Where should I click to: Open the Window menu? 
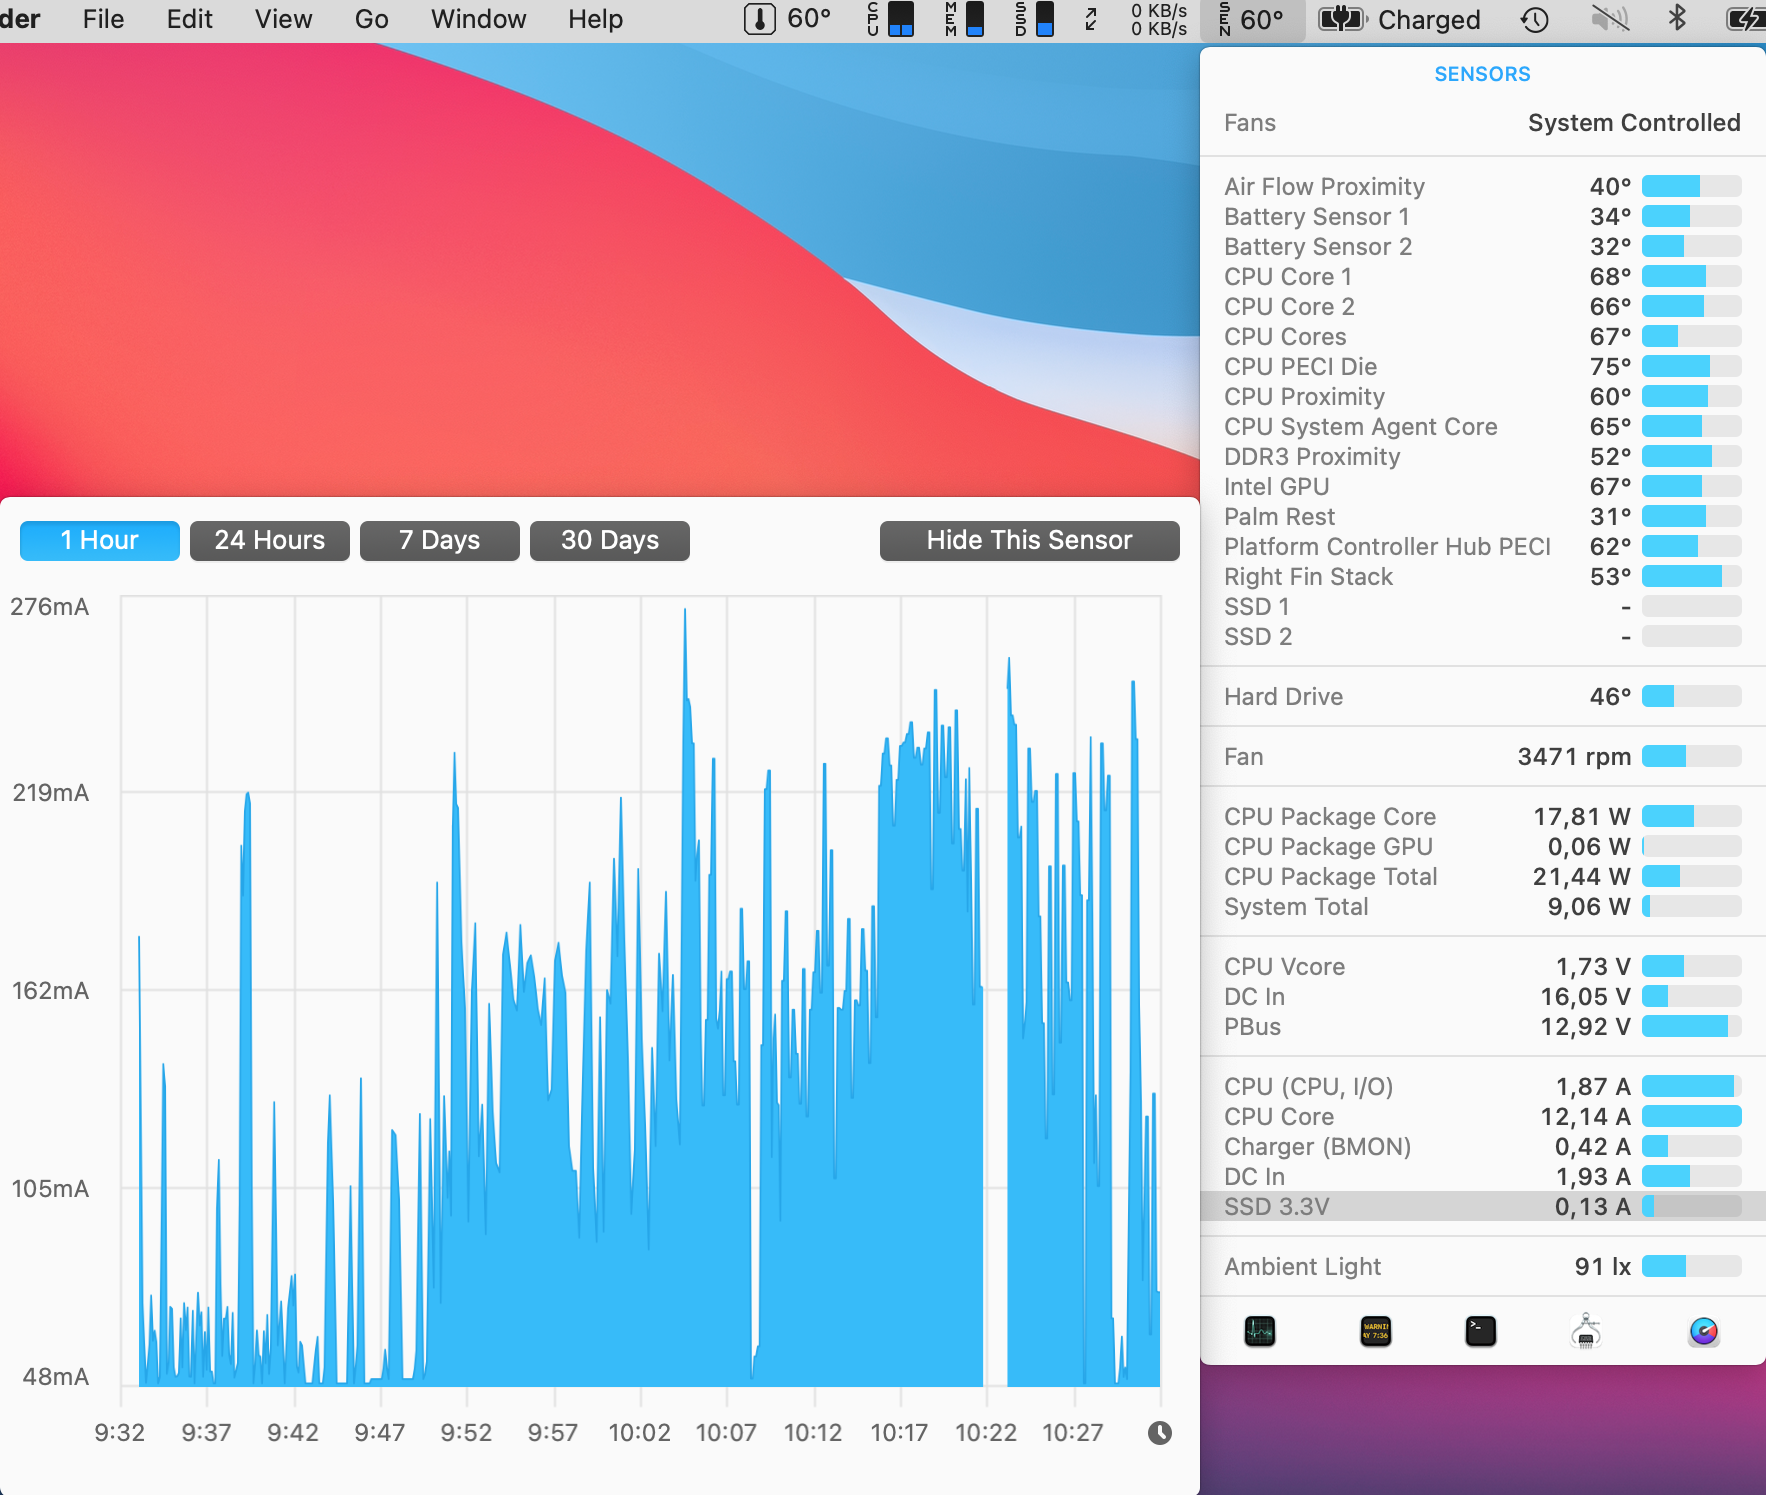pos(478,20)
